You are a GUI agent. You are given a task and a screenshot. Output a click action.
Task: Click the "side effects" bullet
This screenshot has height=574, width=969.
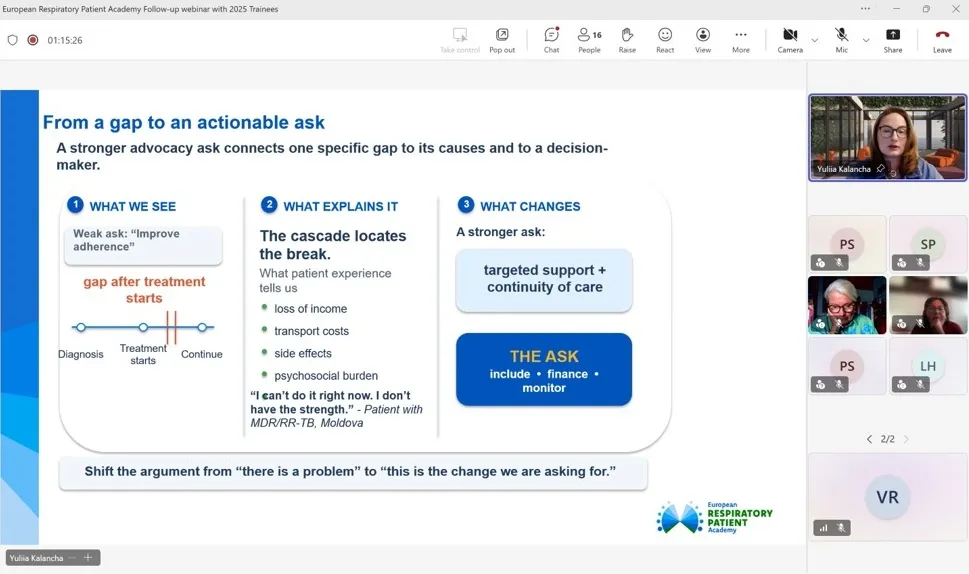point(303,353)
